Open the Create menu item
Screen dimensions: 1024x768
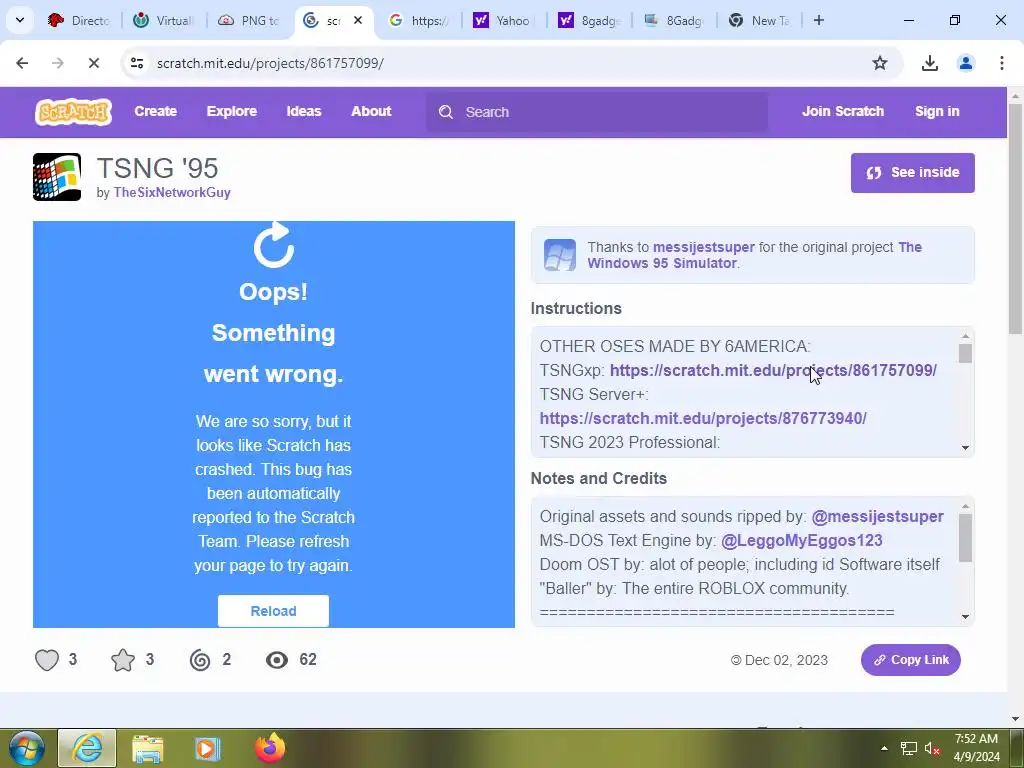pos(155,112)
